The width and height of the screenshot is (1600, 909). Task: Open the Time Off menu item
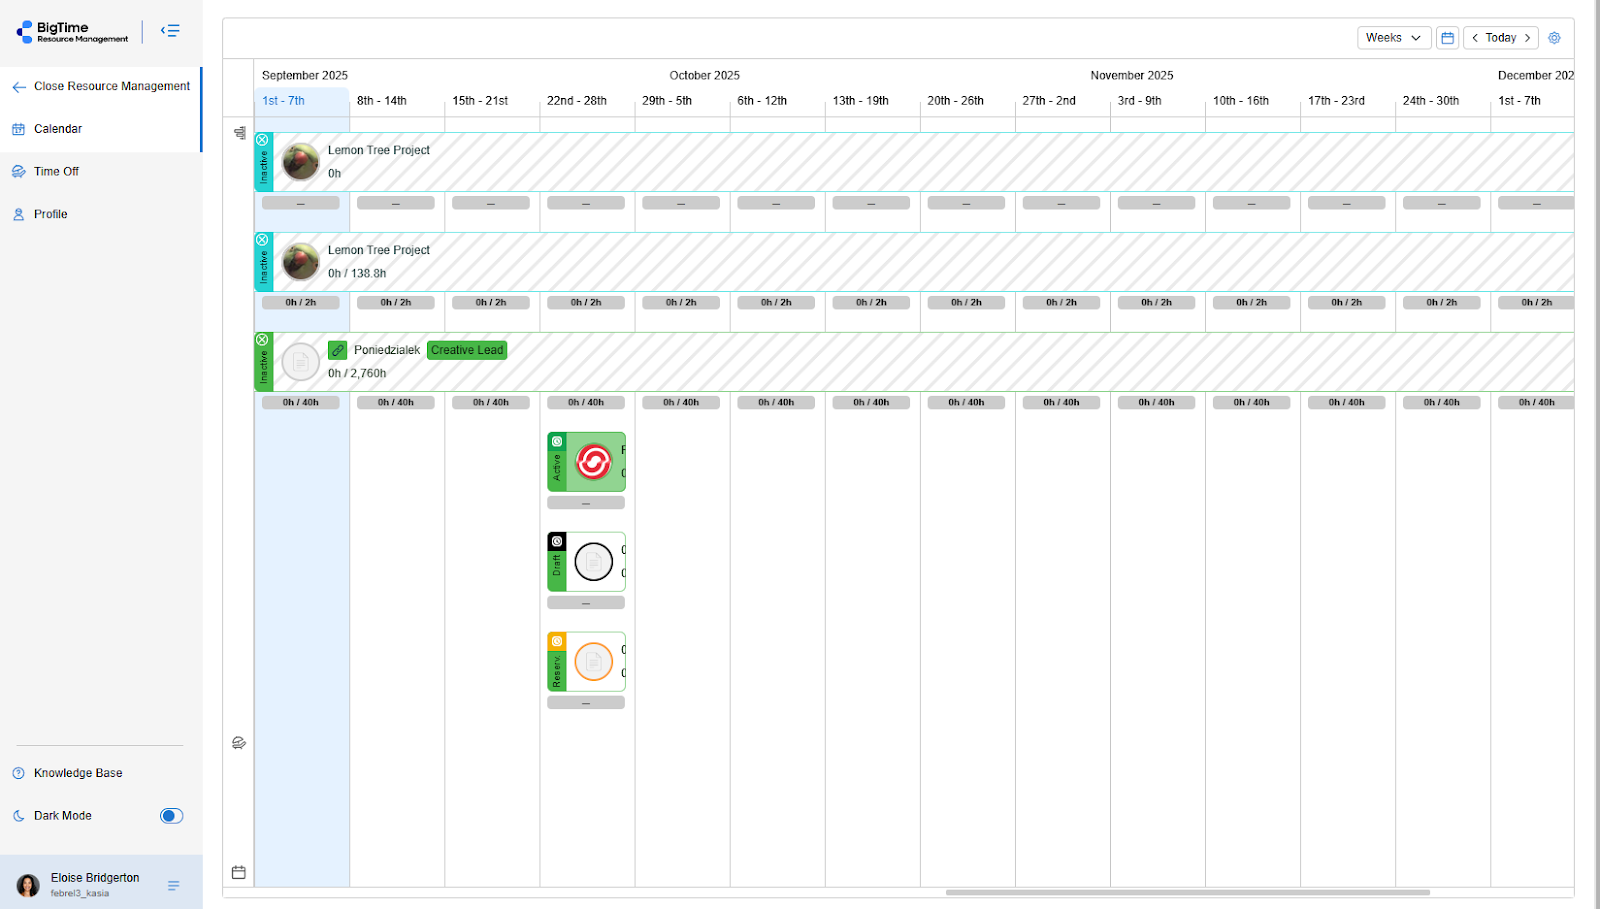pyautogui.click(x=56, y=172)
